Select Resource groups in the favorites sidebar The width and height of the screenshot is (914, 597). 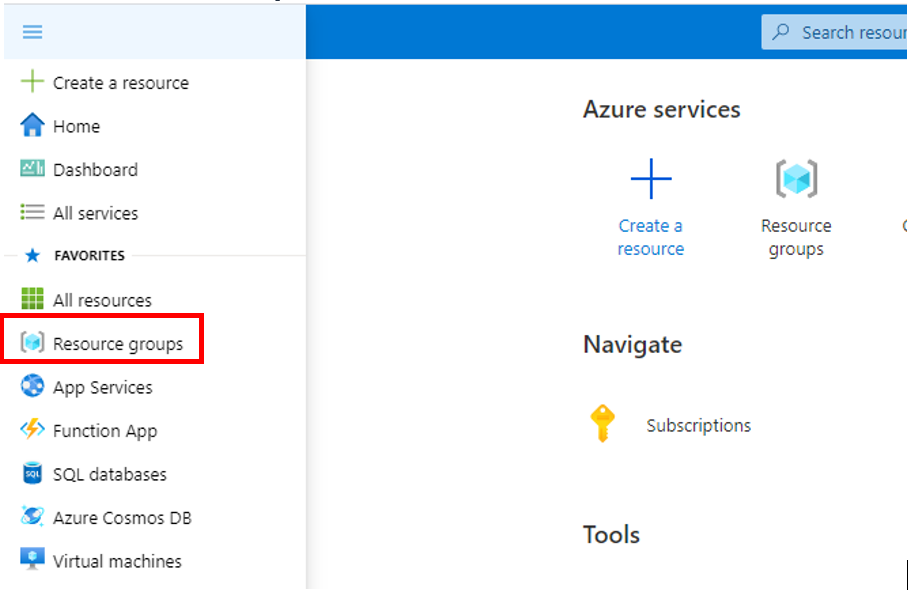pos(118,344)
